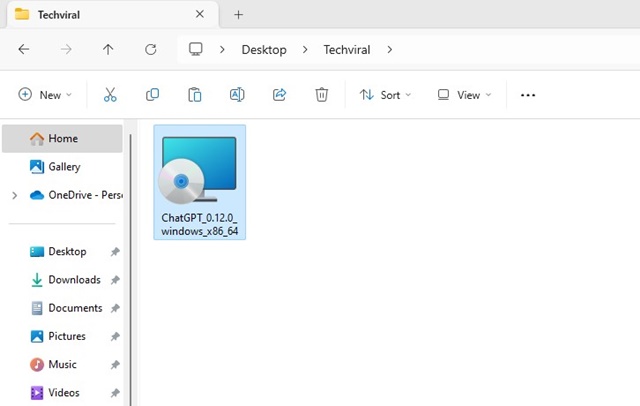The width and height of the screenshot is (640, 406).
Task: Click the pin icon next to Pictures
Action: [x=115, y=336]
